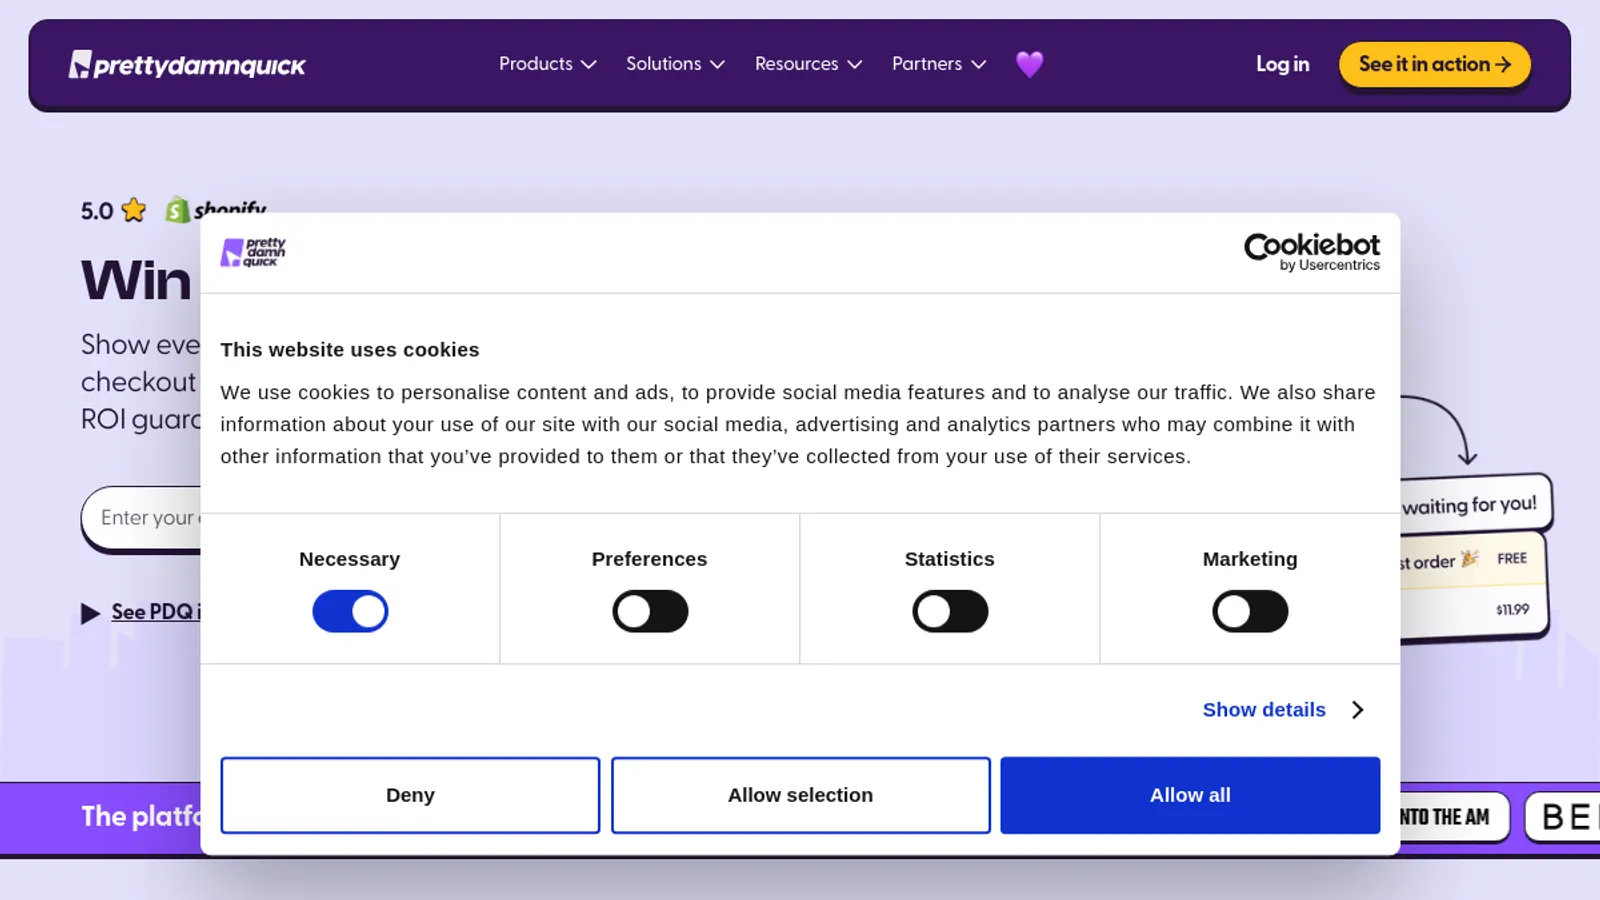Image resolution: width=1600 pixels, height=900 pixels.
Task: Click the pretty damn quick logo in the cookie dialog
Action: point(253,252)
